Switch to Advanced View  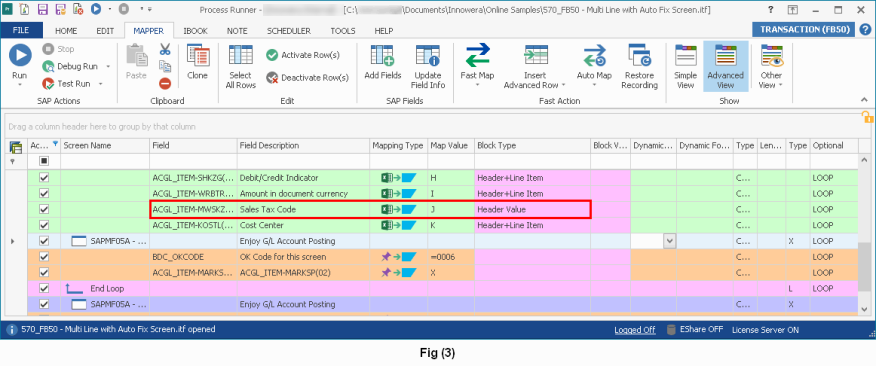[x=725, y=66]
